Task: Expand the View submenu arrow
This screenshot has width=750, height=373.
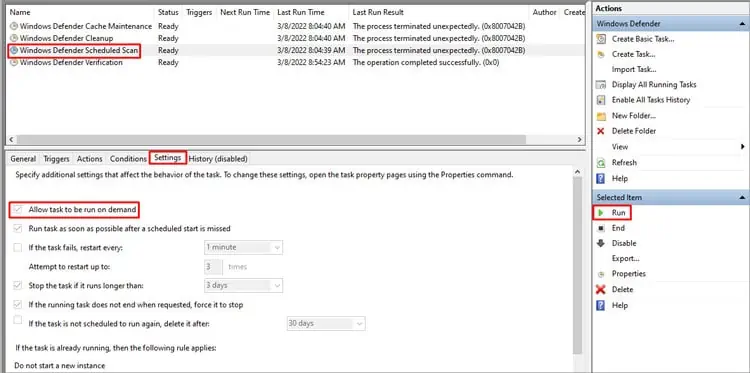Action: click(743, 147)
